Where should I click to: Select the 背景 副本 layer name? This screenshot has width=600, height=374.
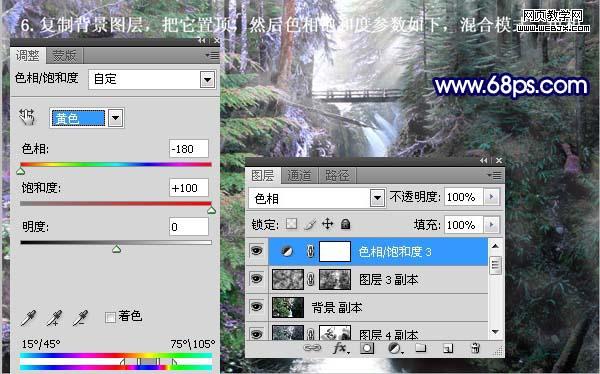point(337,307)
